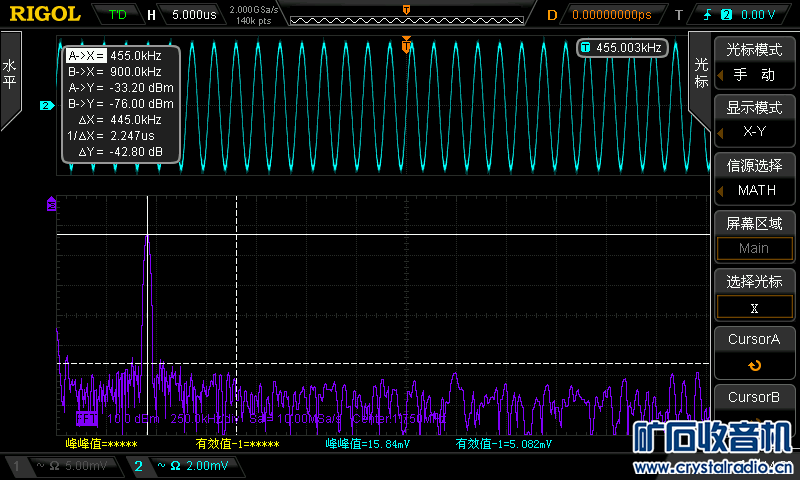The image size is (800, 480).
Task: Click the blue trigger source channel 2 badge
Action: coord(726,15)
